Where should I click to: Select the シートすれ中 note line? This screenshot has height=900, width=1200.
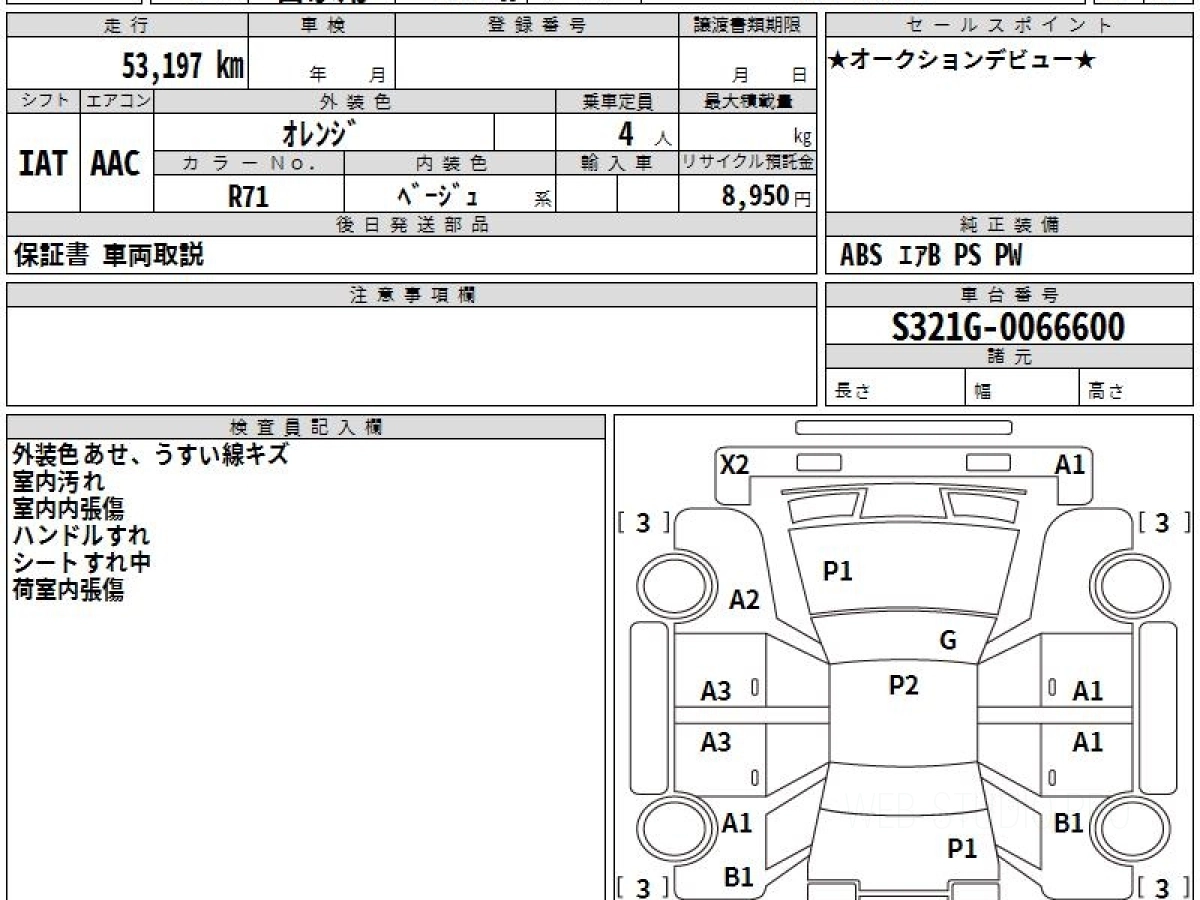[x=81, y=563]
